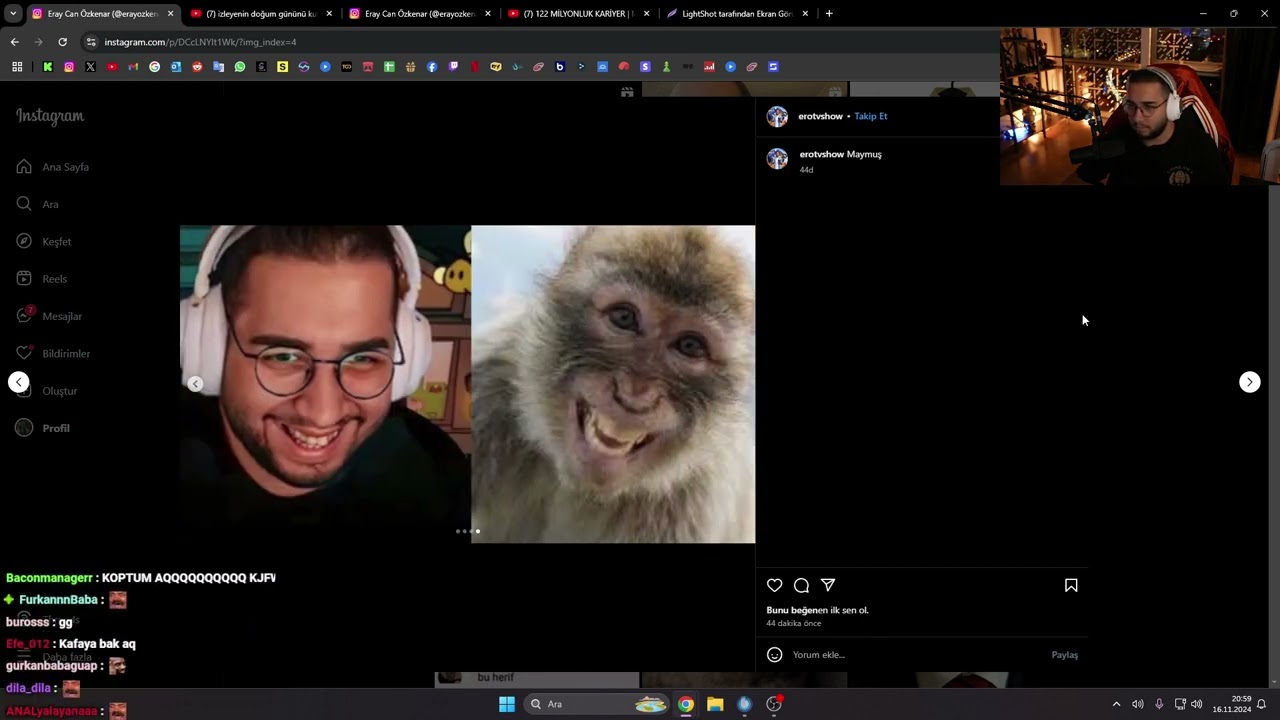The height and width of the screenshot is (720, 1280).
Task: Open Bildirimler in Instagram sidebar
Action: [53, 354]
